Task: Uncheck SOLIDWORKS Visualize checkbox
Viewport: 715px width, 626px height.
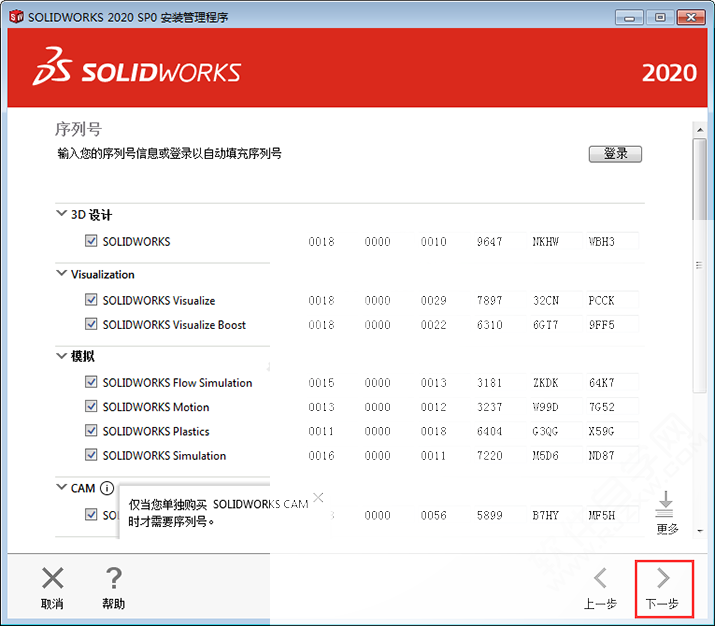Action: [91, 300]
